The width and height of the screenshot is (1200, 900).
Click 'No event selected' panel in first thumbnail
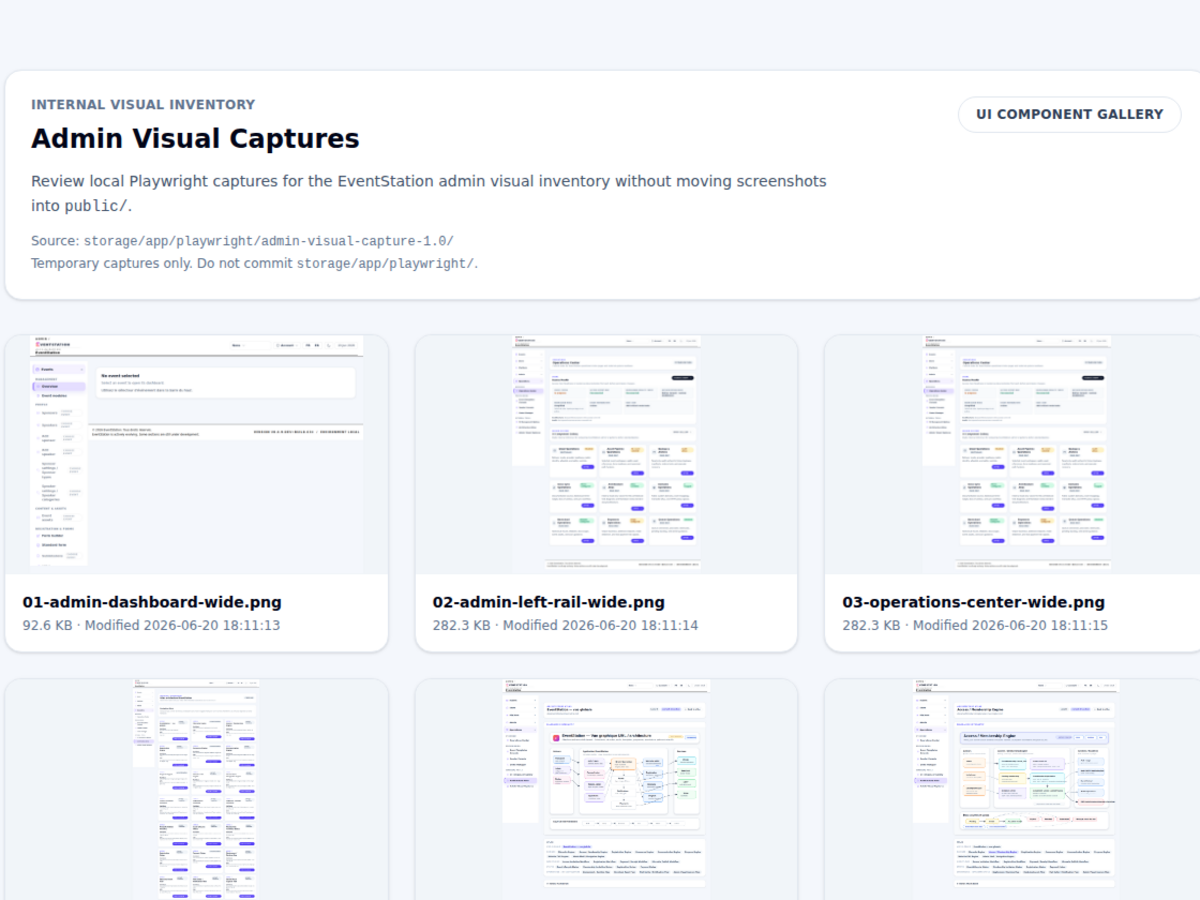pos(225,382)
